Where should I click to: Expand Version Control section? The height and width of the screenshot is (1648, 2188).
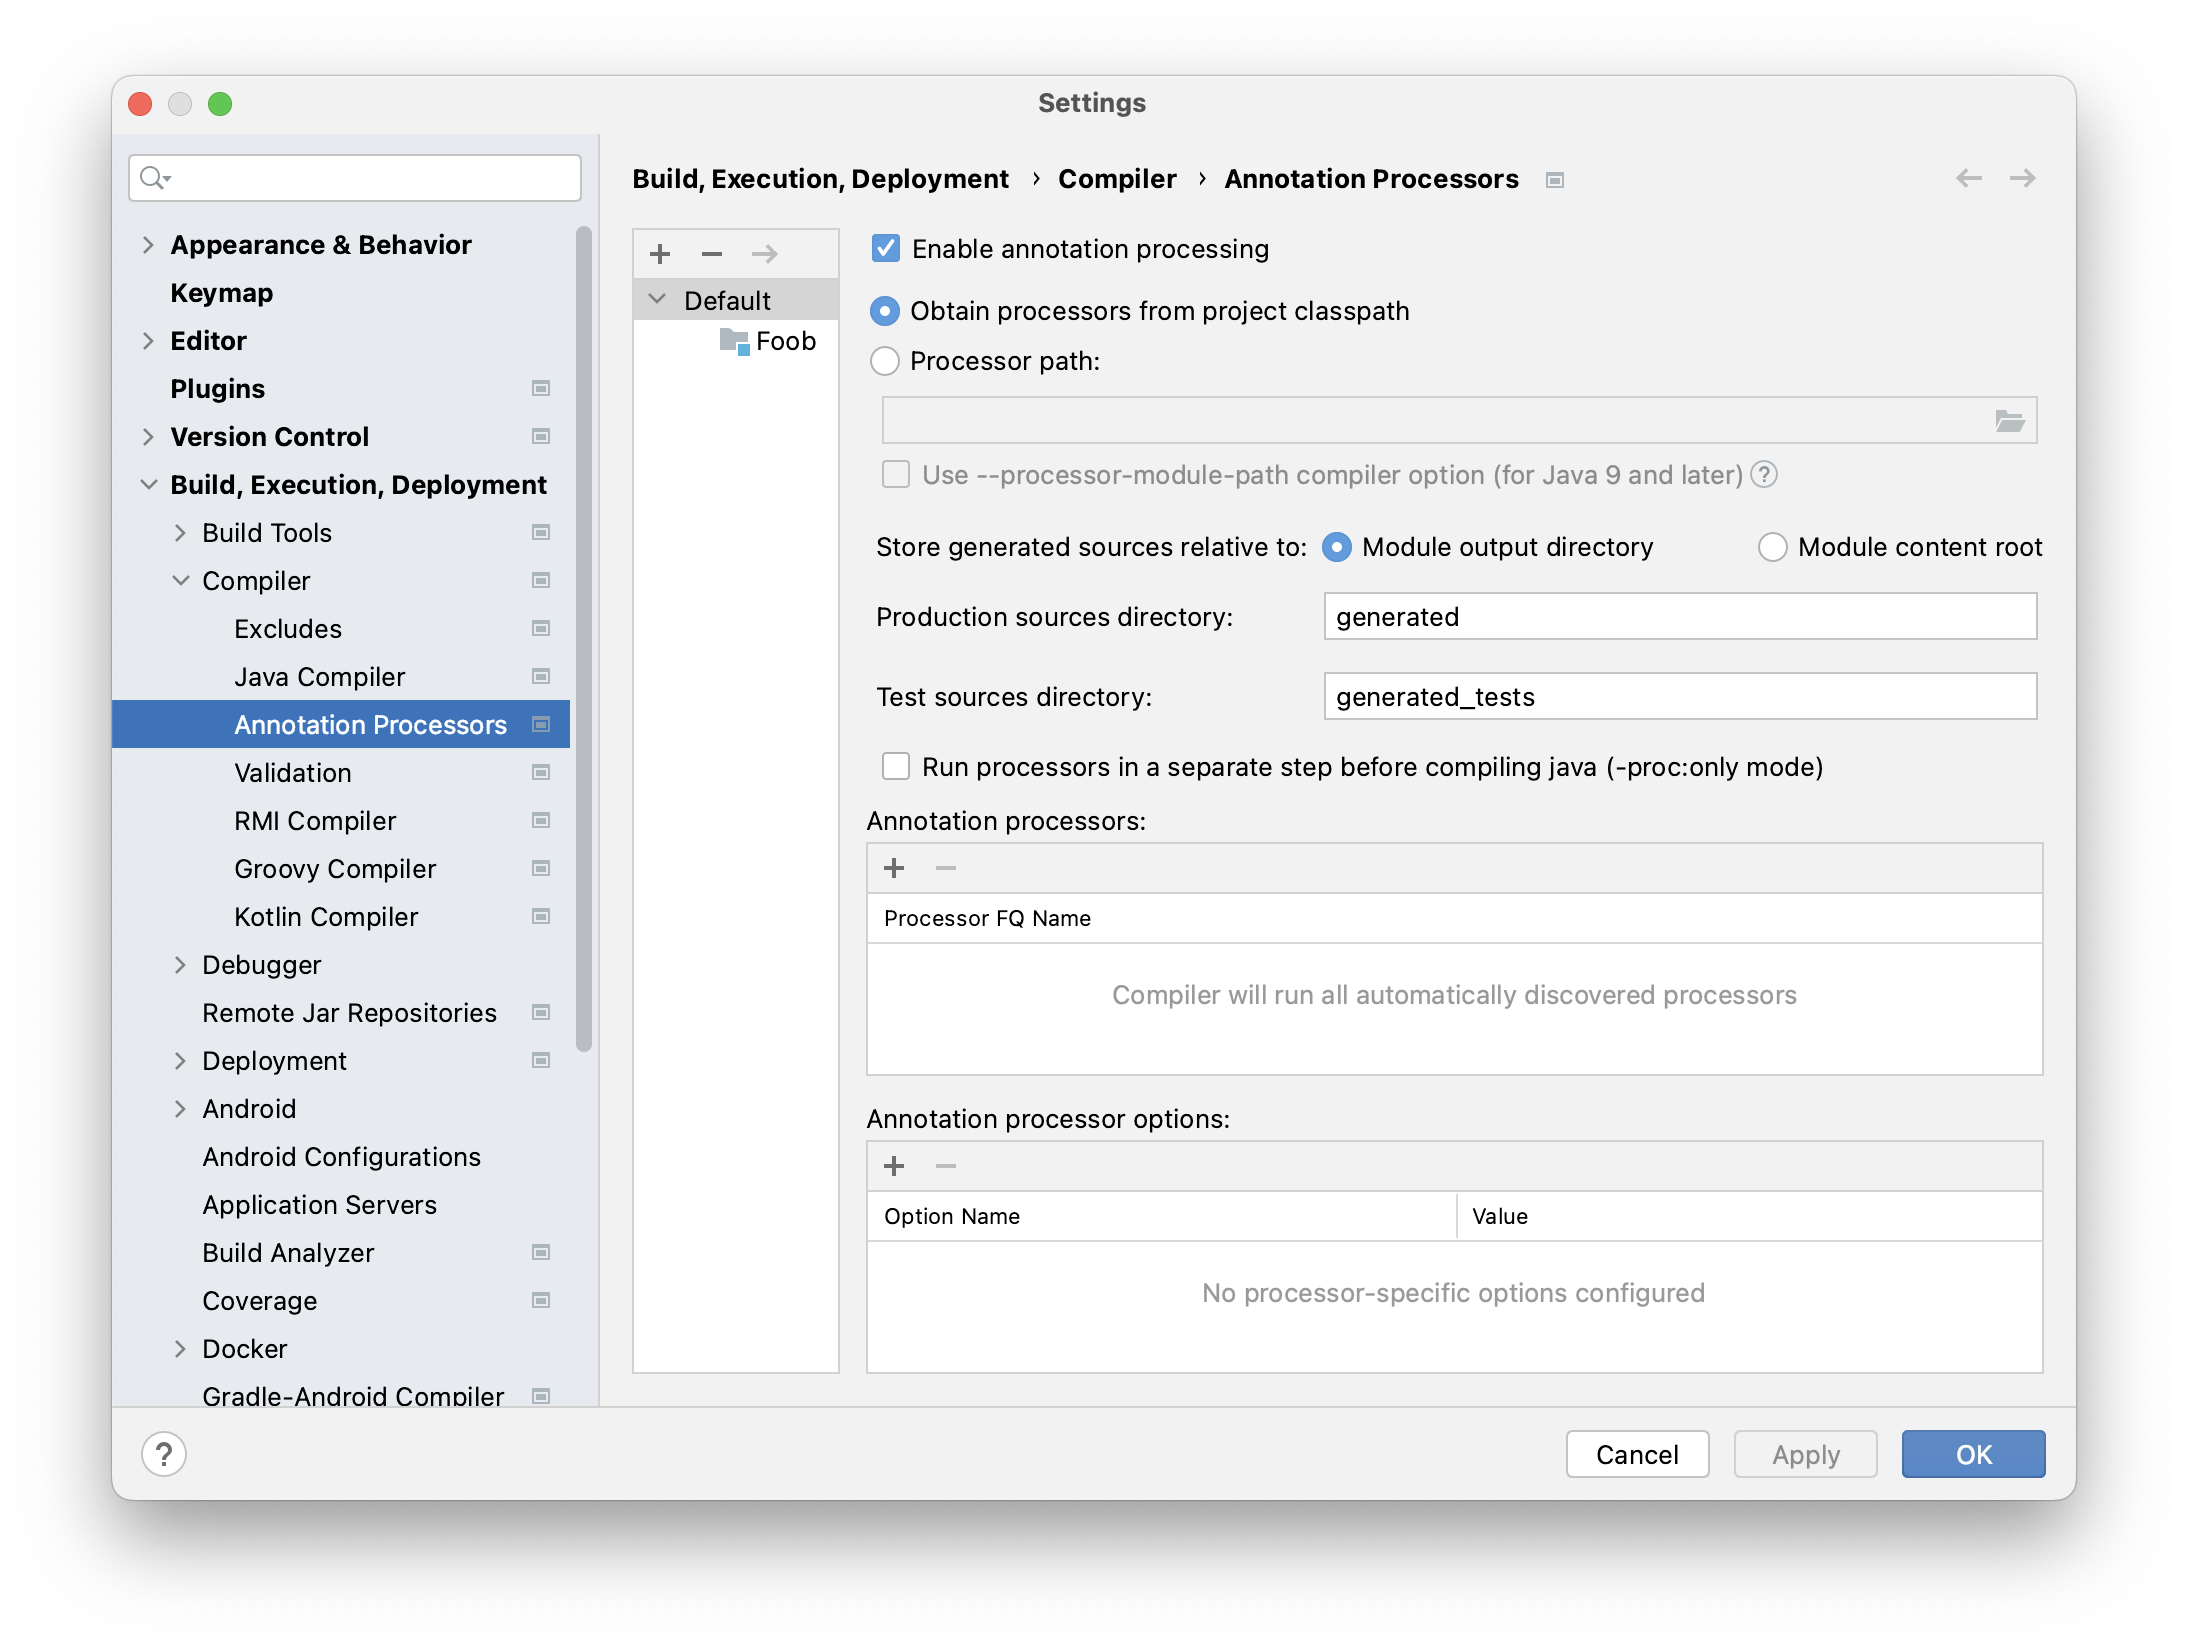pos(148,437)
